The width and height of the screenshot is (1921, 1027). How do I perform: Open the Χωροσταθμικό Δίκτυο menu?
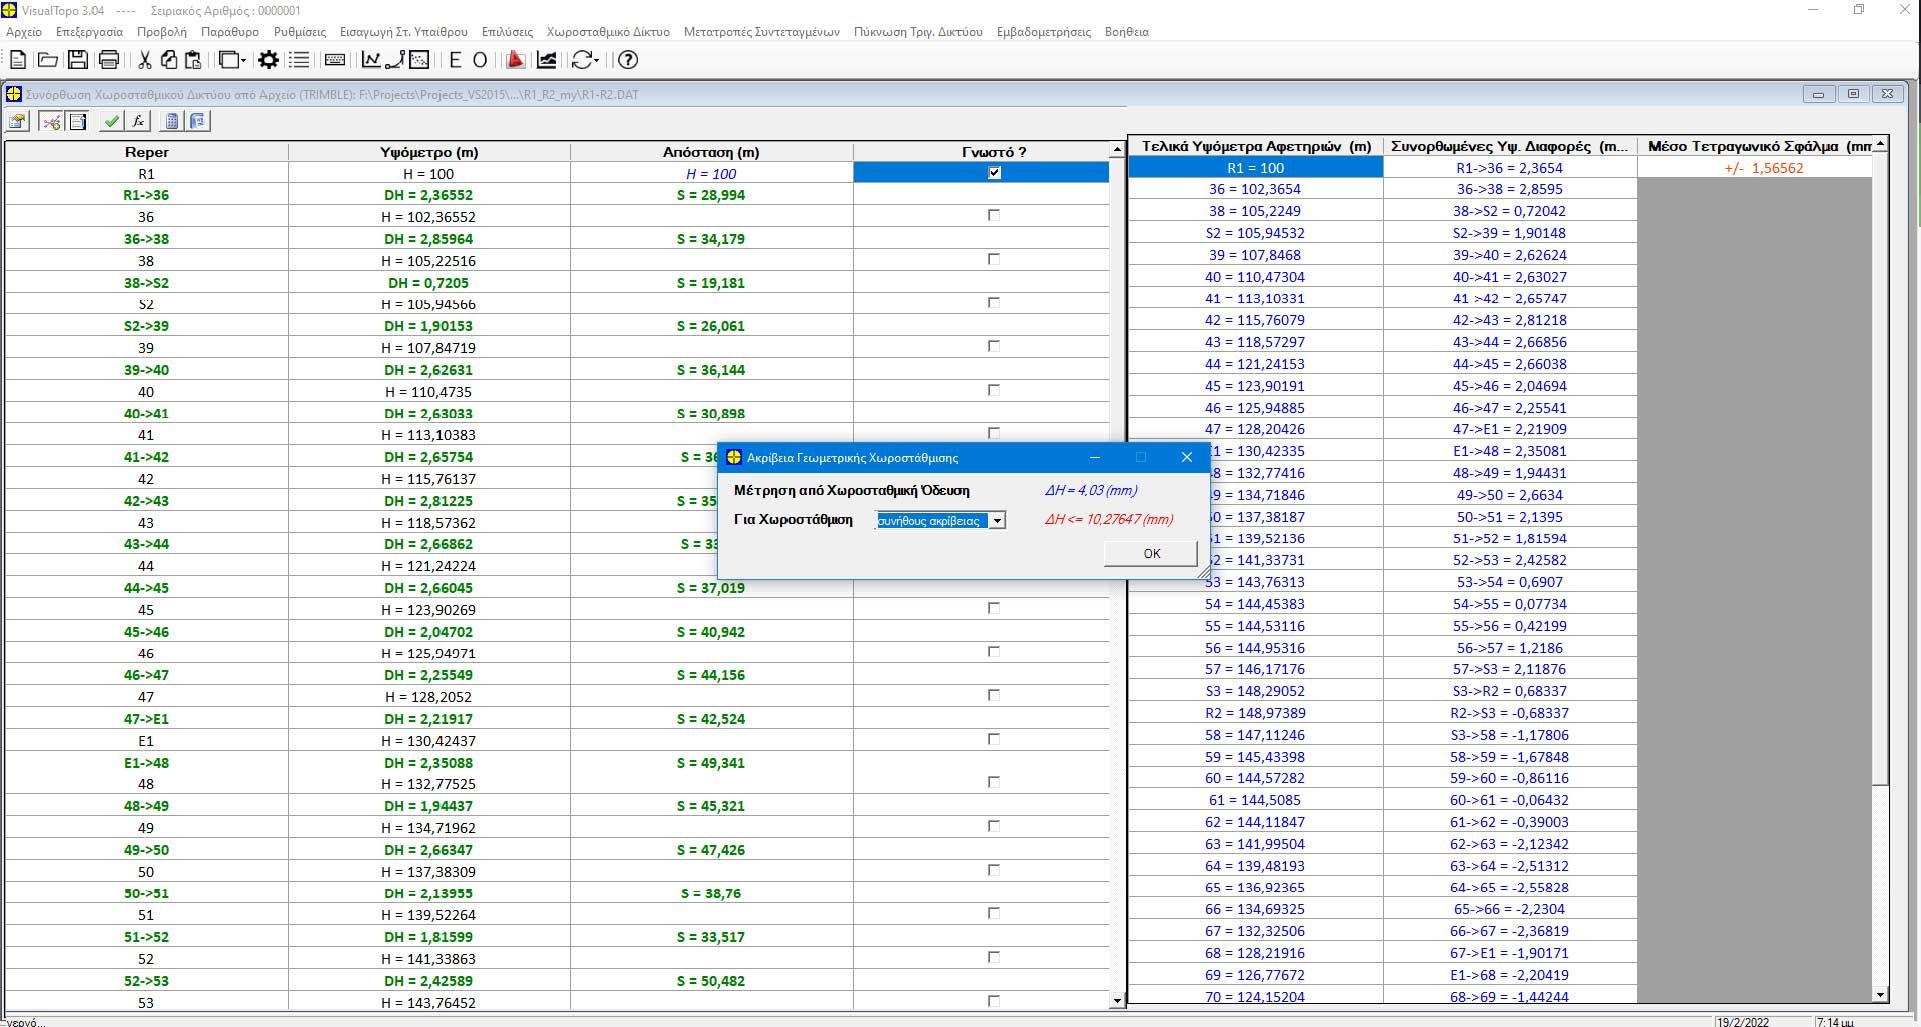point(608,32)
